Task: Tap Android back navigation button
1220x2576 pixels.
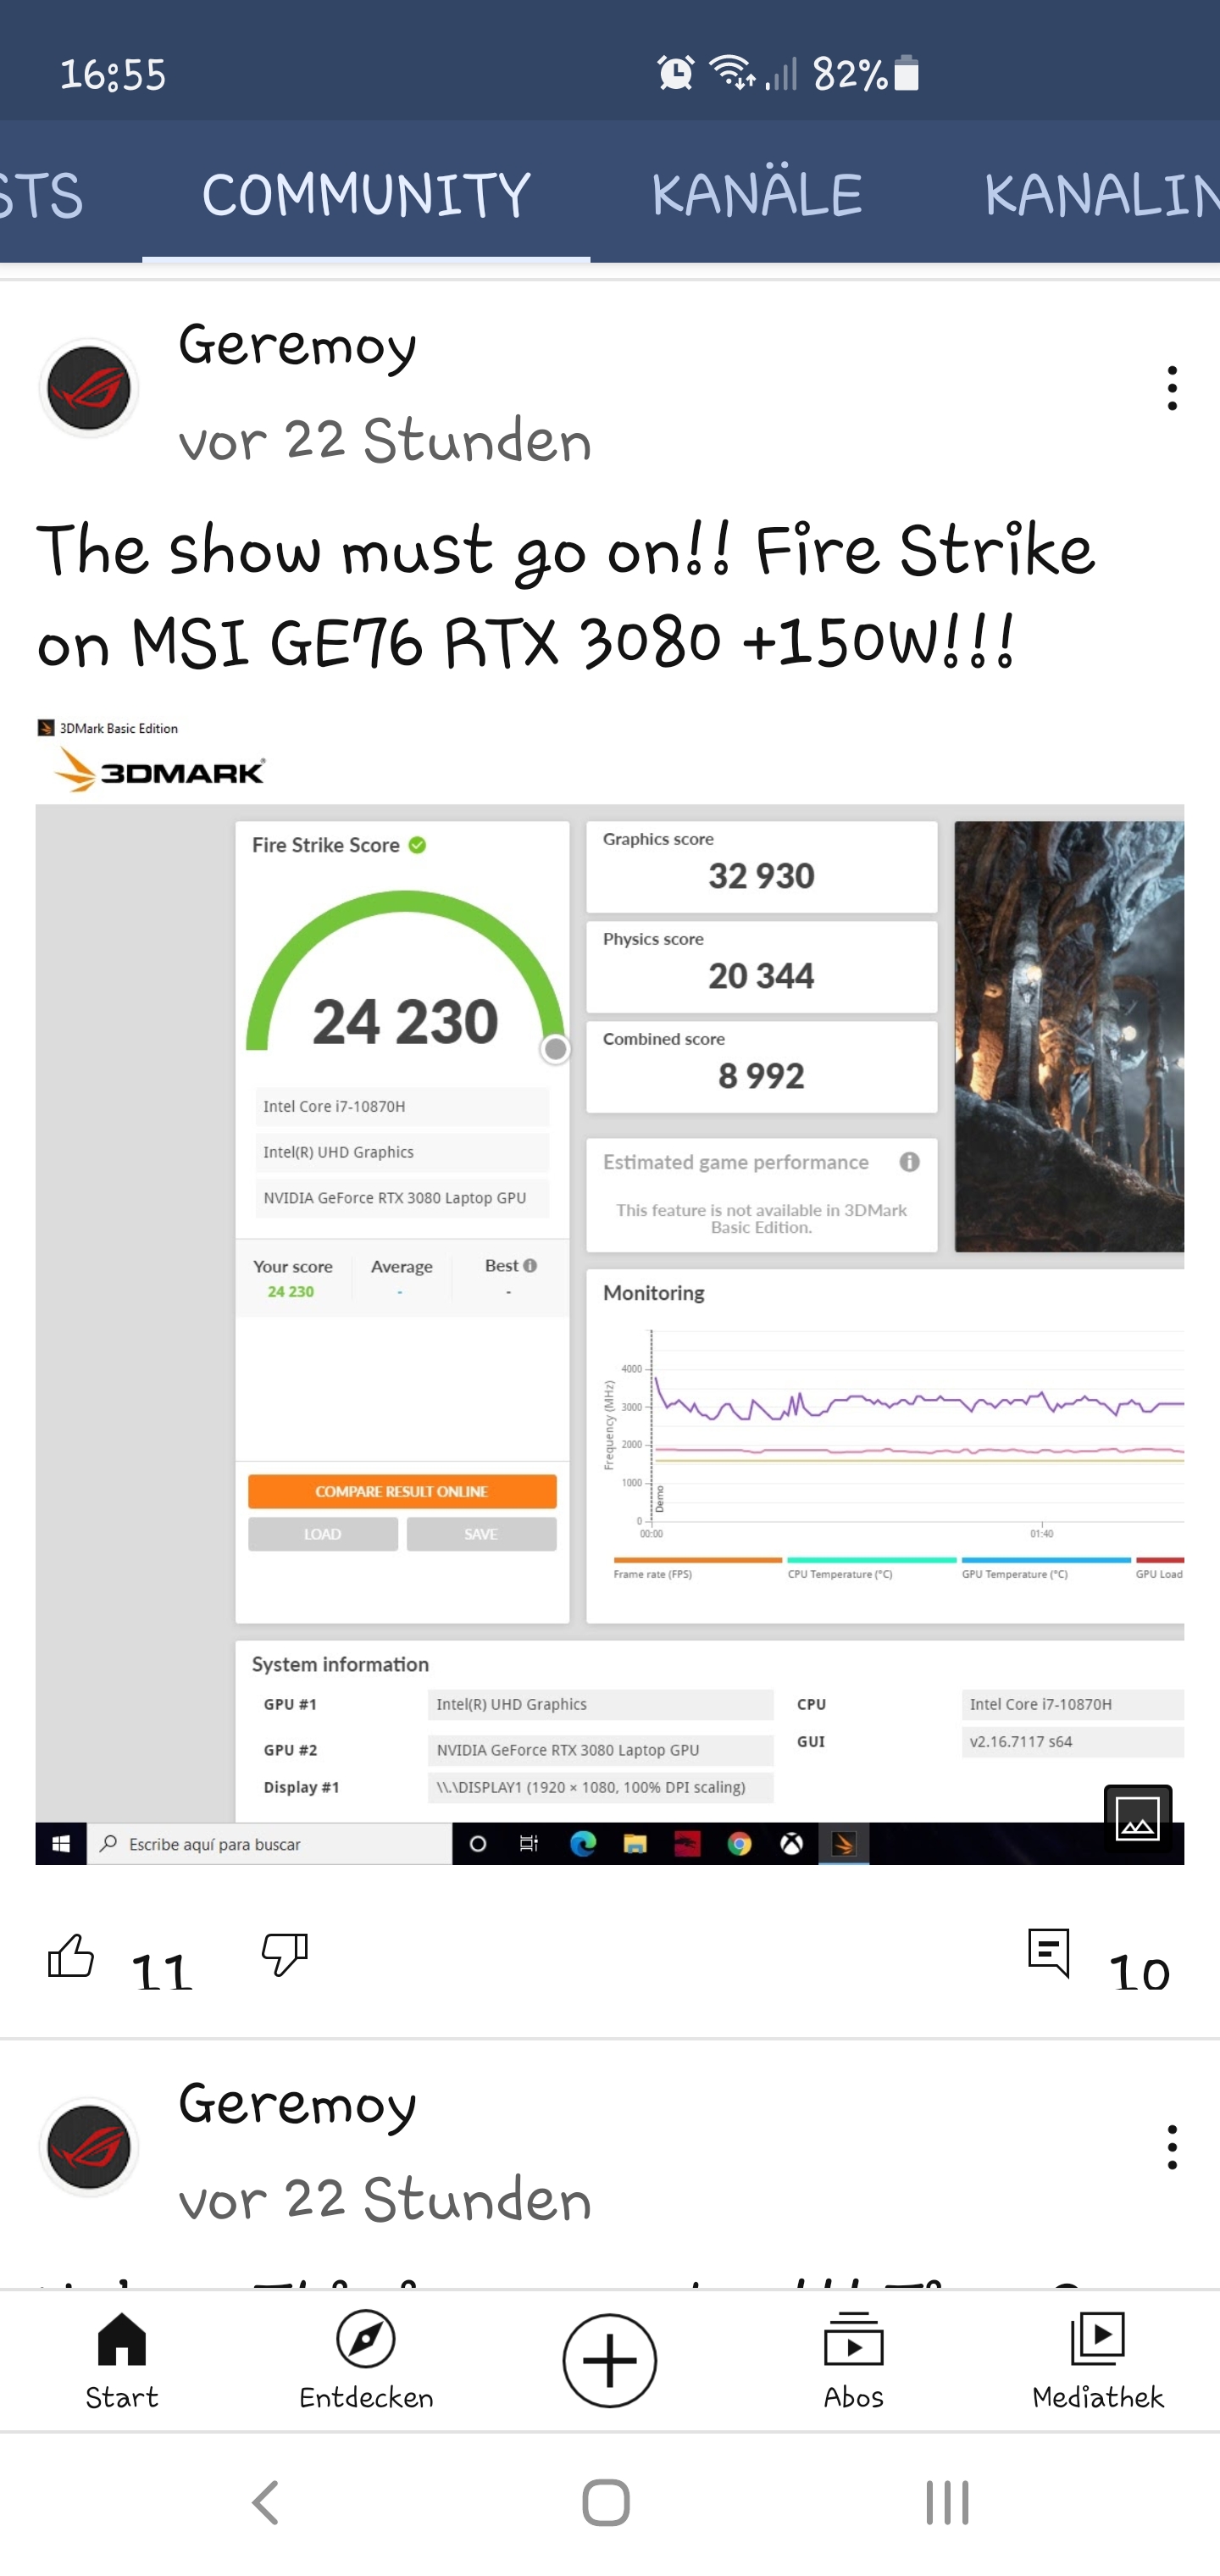Action: [265, 2503]
